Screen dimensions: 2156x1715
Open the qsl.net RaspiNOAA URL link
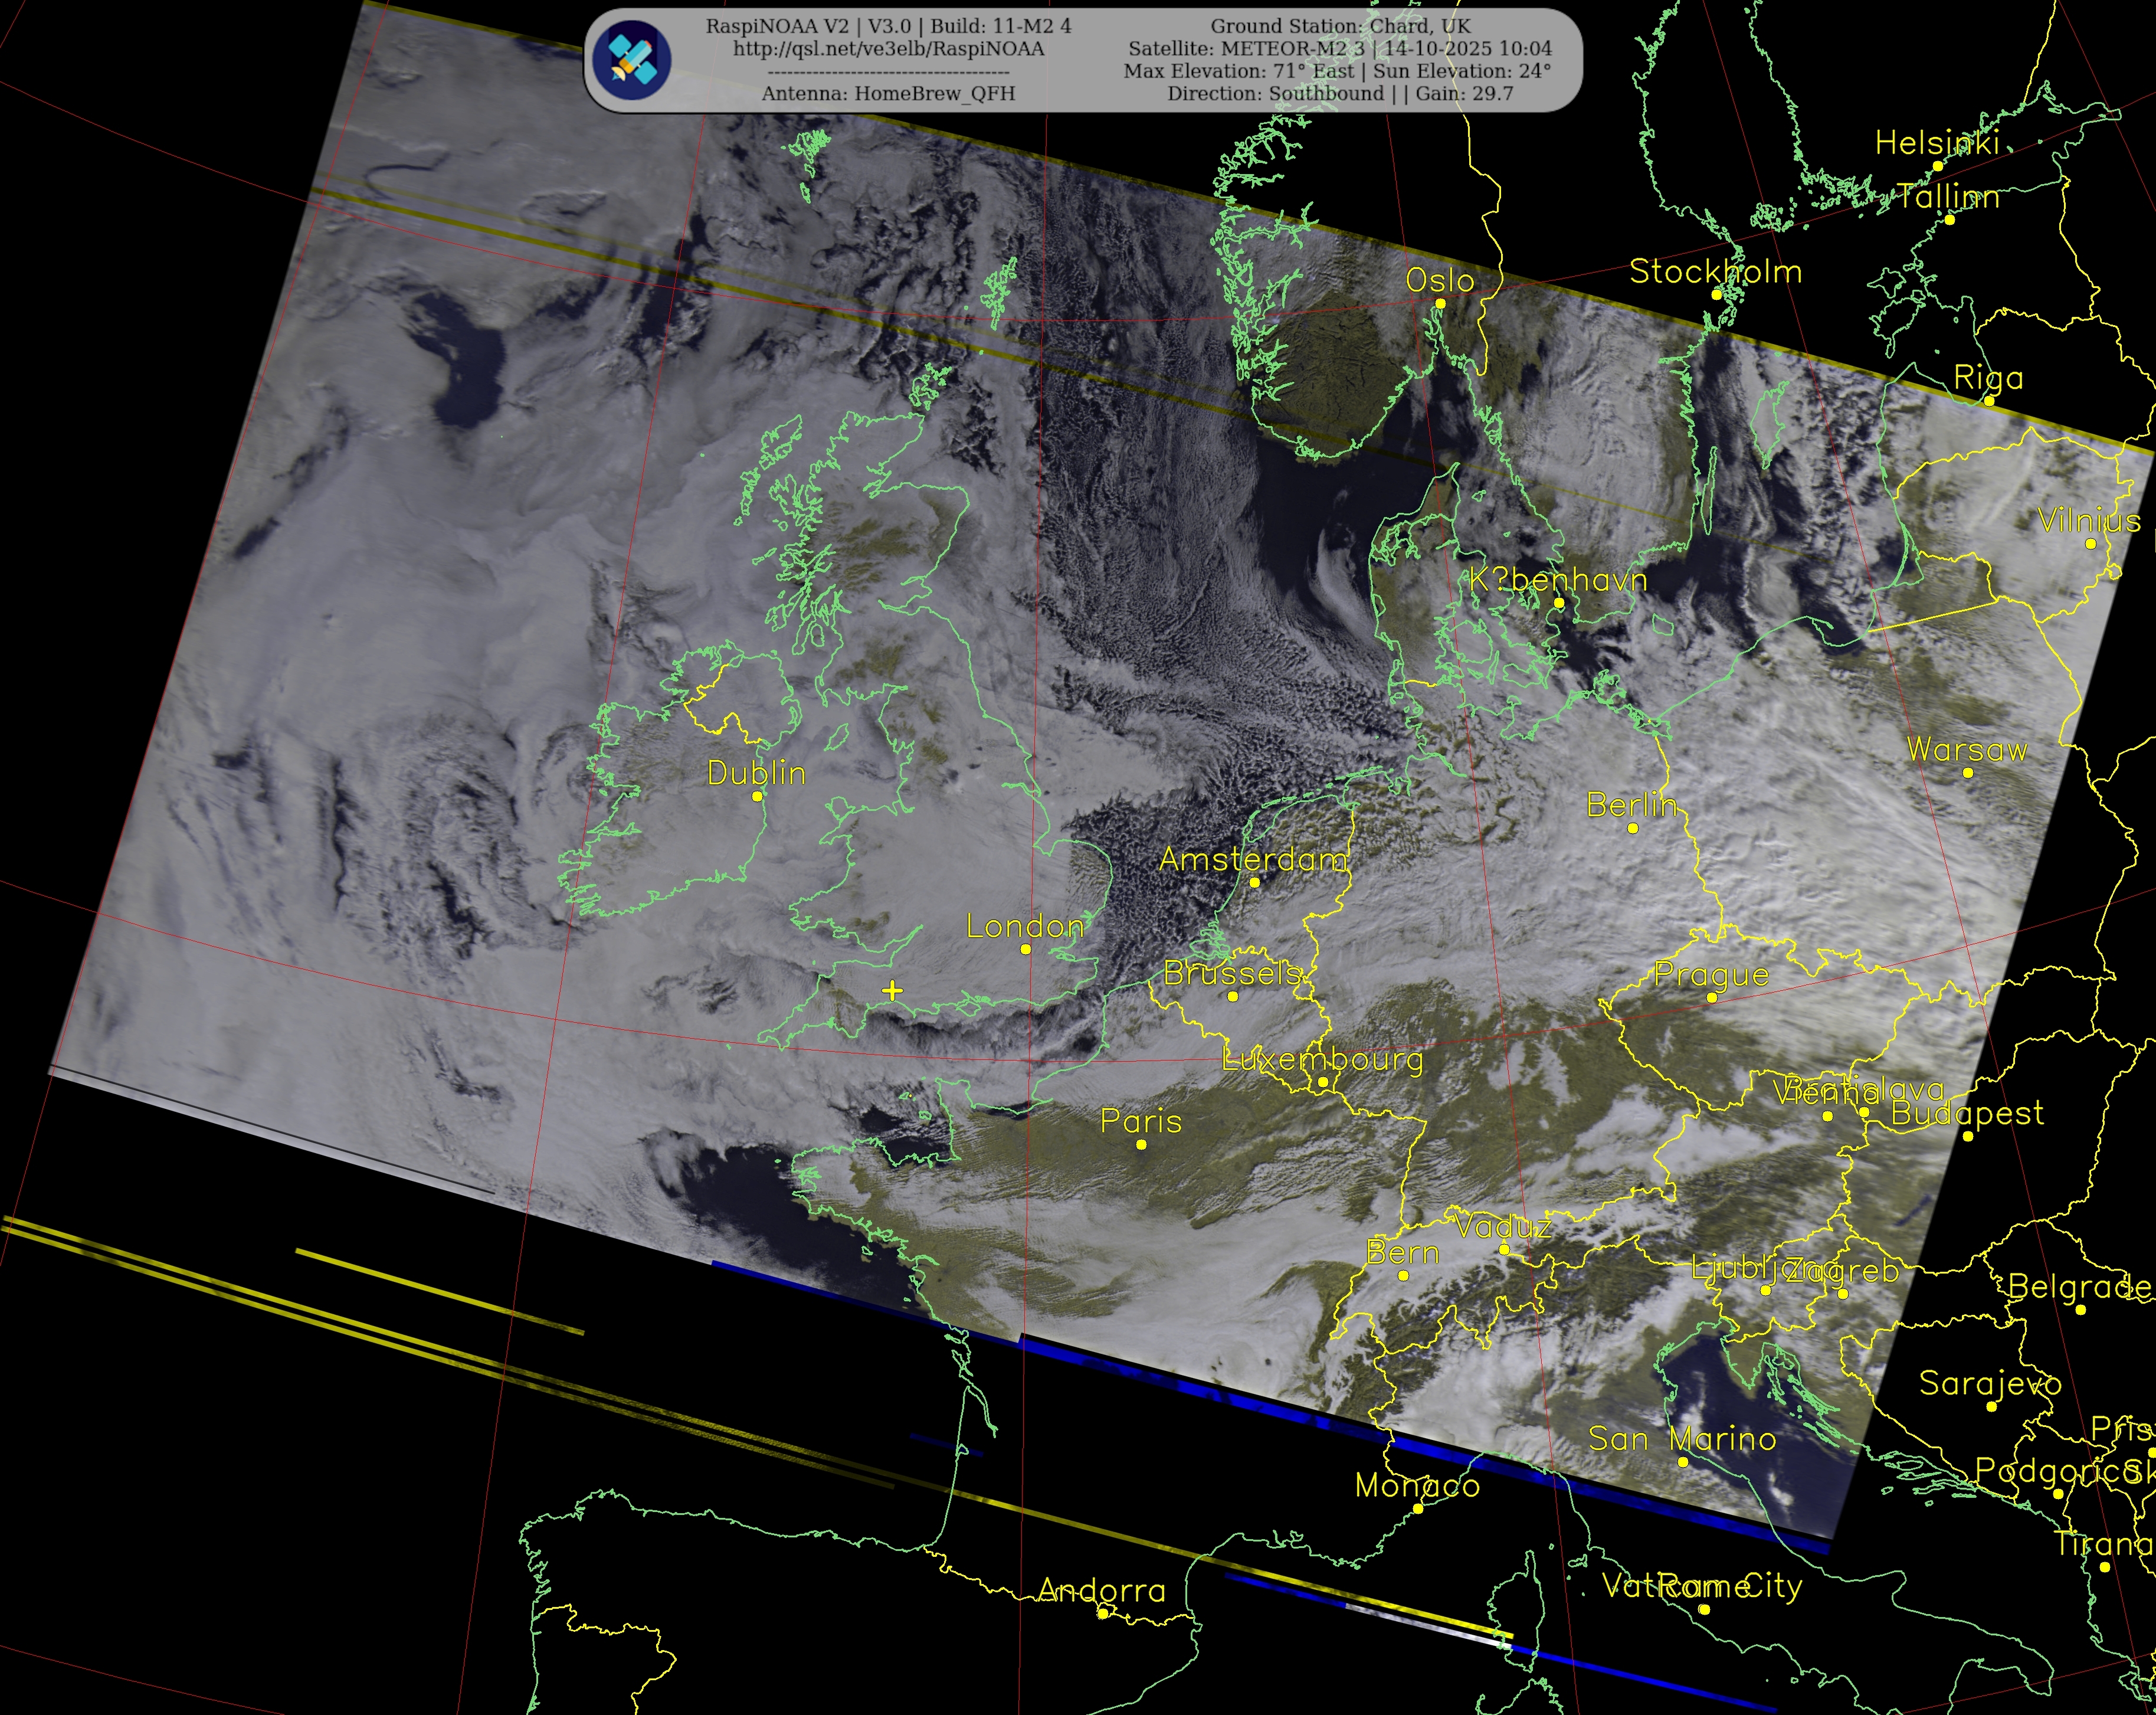[x=888, y=49]
